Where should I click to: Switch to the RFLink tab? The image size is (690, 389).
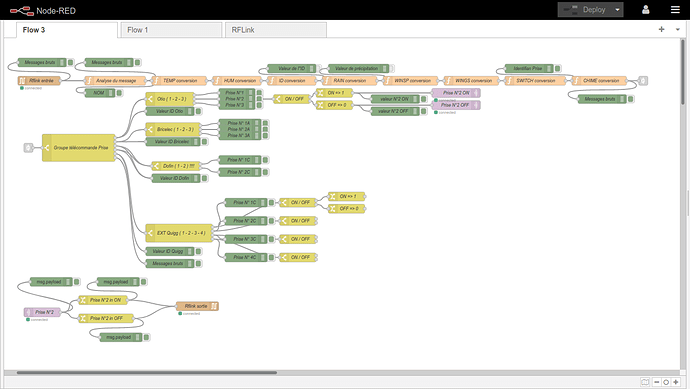click(275, 30)
